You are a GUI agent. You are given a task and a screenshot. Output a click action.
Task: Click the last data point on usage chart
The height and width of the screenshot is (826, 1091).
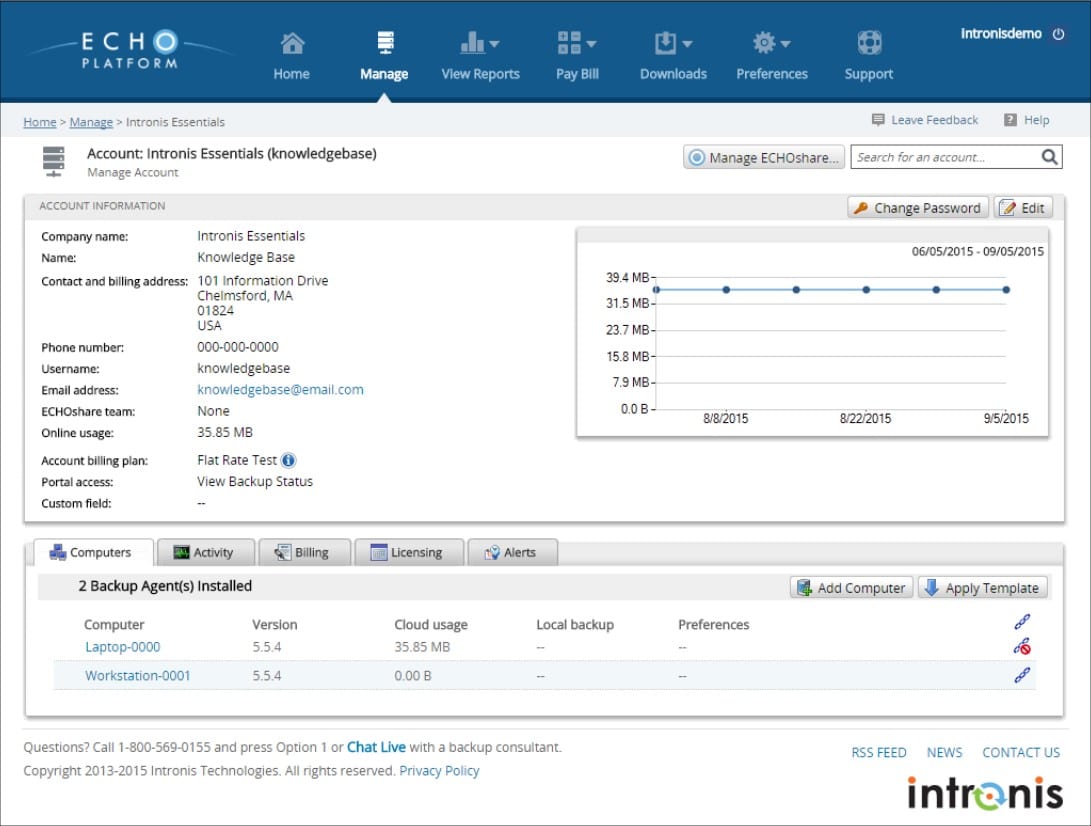coord(1006,289)
